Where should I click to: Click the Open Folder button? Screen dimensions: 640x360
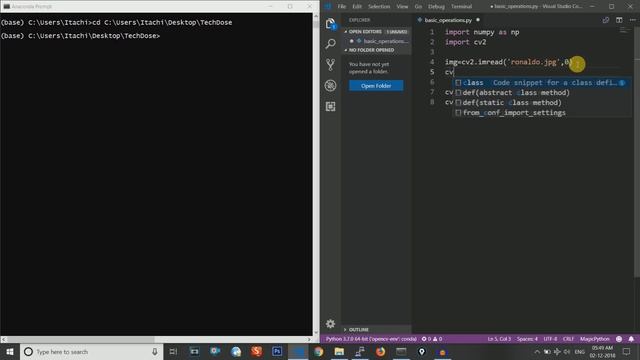[376, 86]
